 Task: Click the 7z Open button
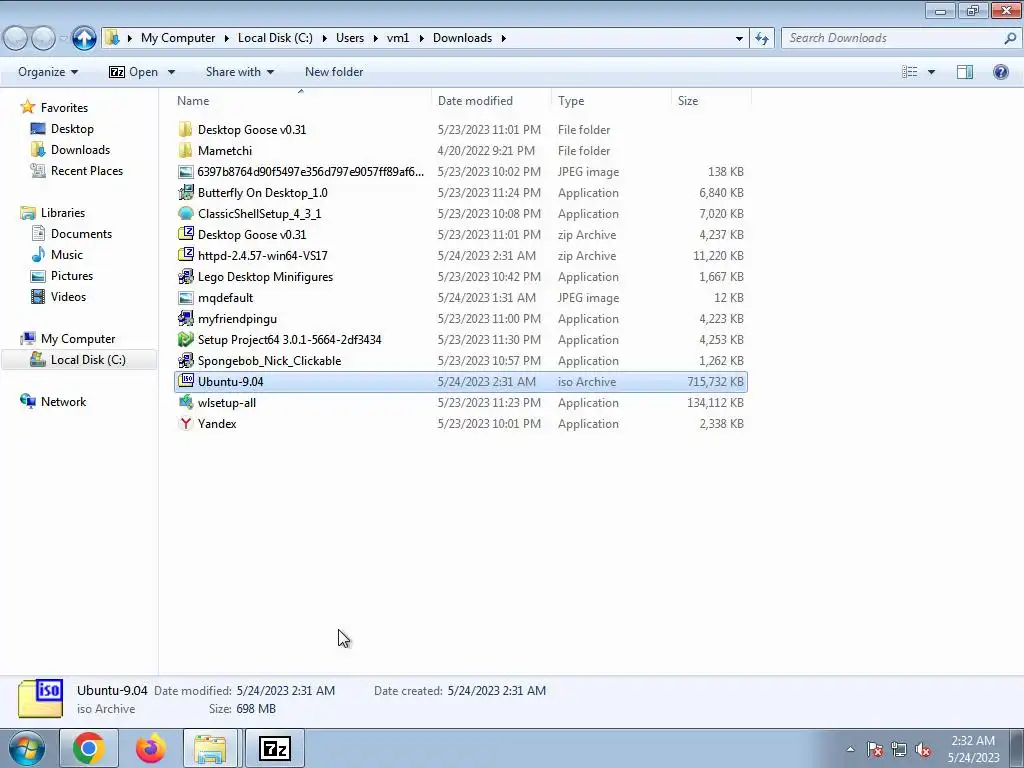133,72
